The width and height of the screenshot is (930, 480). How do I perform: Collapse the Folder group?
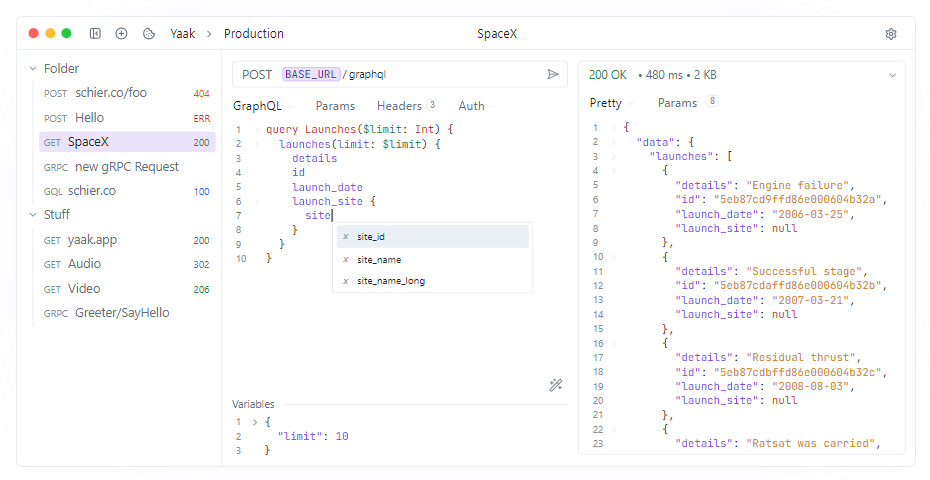pyautogui.click(x=33, y=69)
